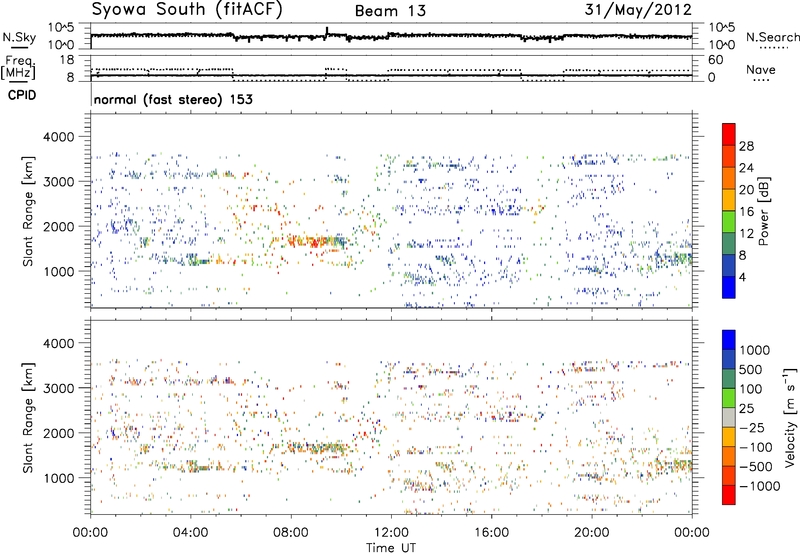Click the '1000' range tick in the velocity panel

tap(58, 478)
